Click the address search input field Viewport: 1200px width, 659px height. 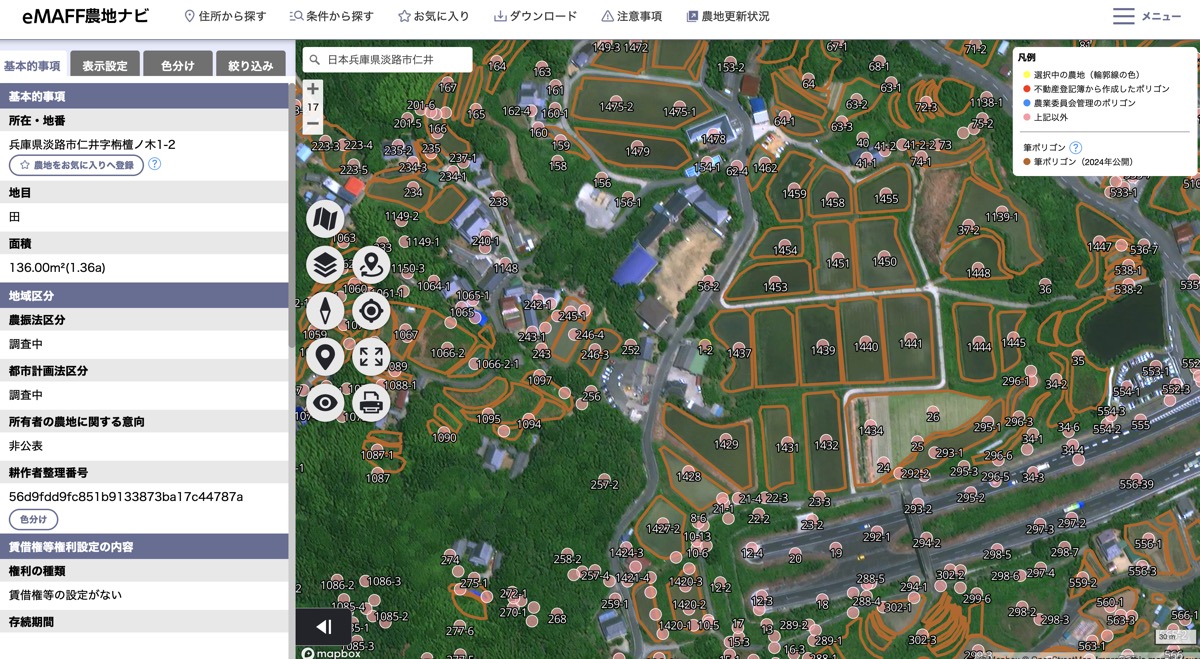coord(387,60)
